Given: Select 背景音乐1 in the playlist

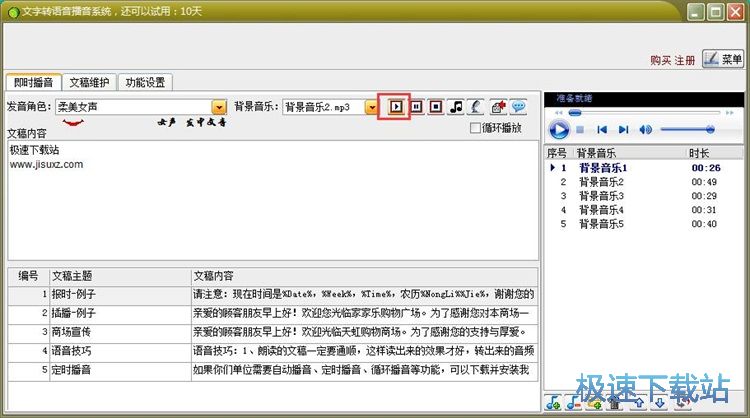Looking at the screenshot, I should click(x=643, y=168).
